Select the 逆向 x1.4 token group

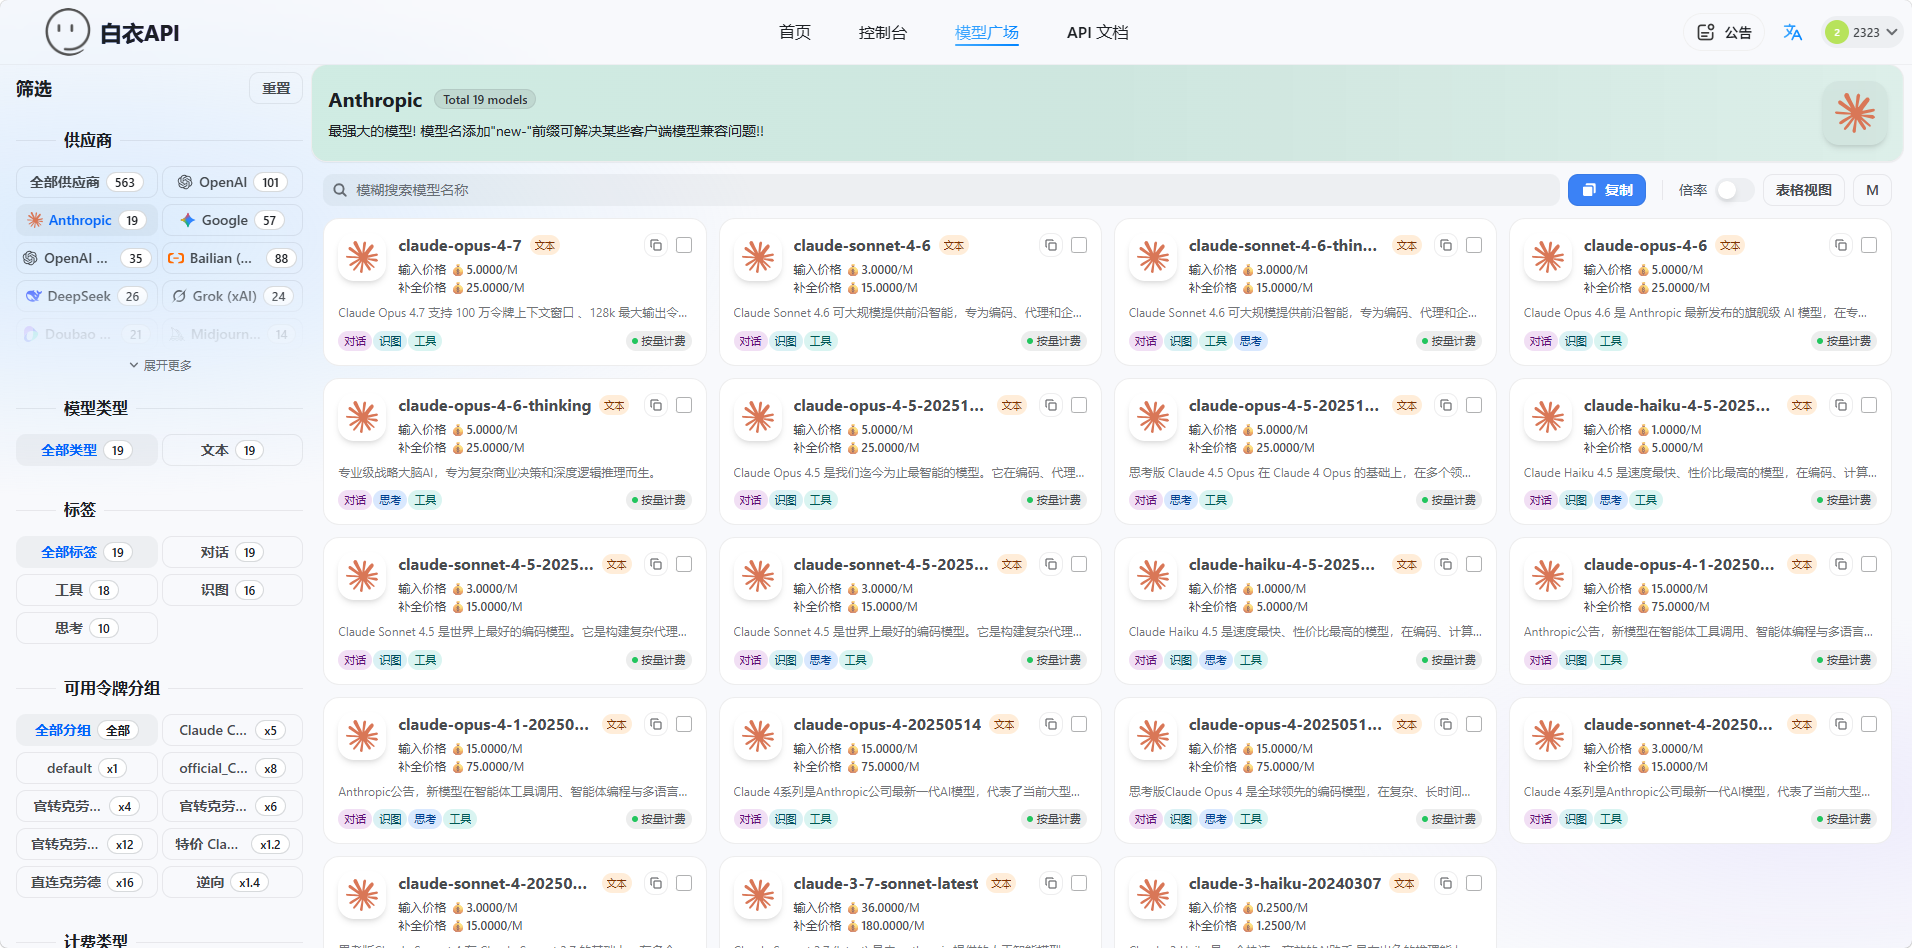[232, 882]
